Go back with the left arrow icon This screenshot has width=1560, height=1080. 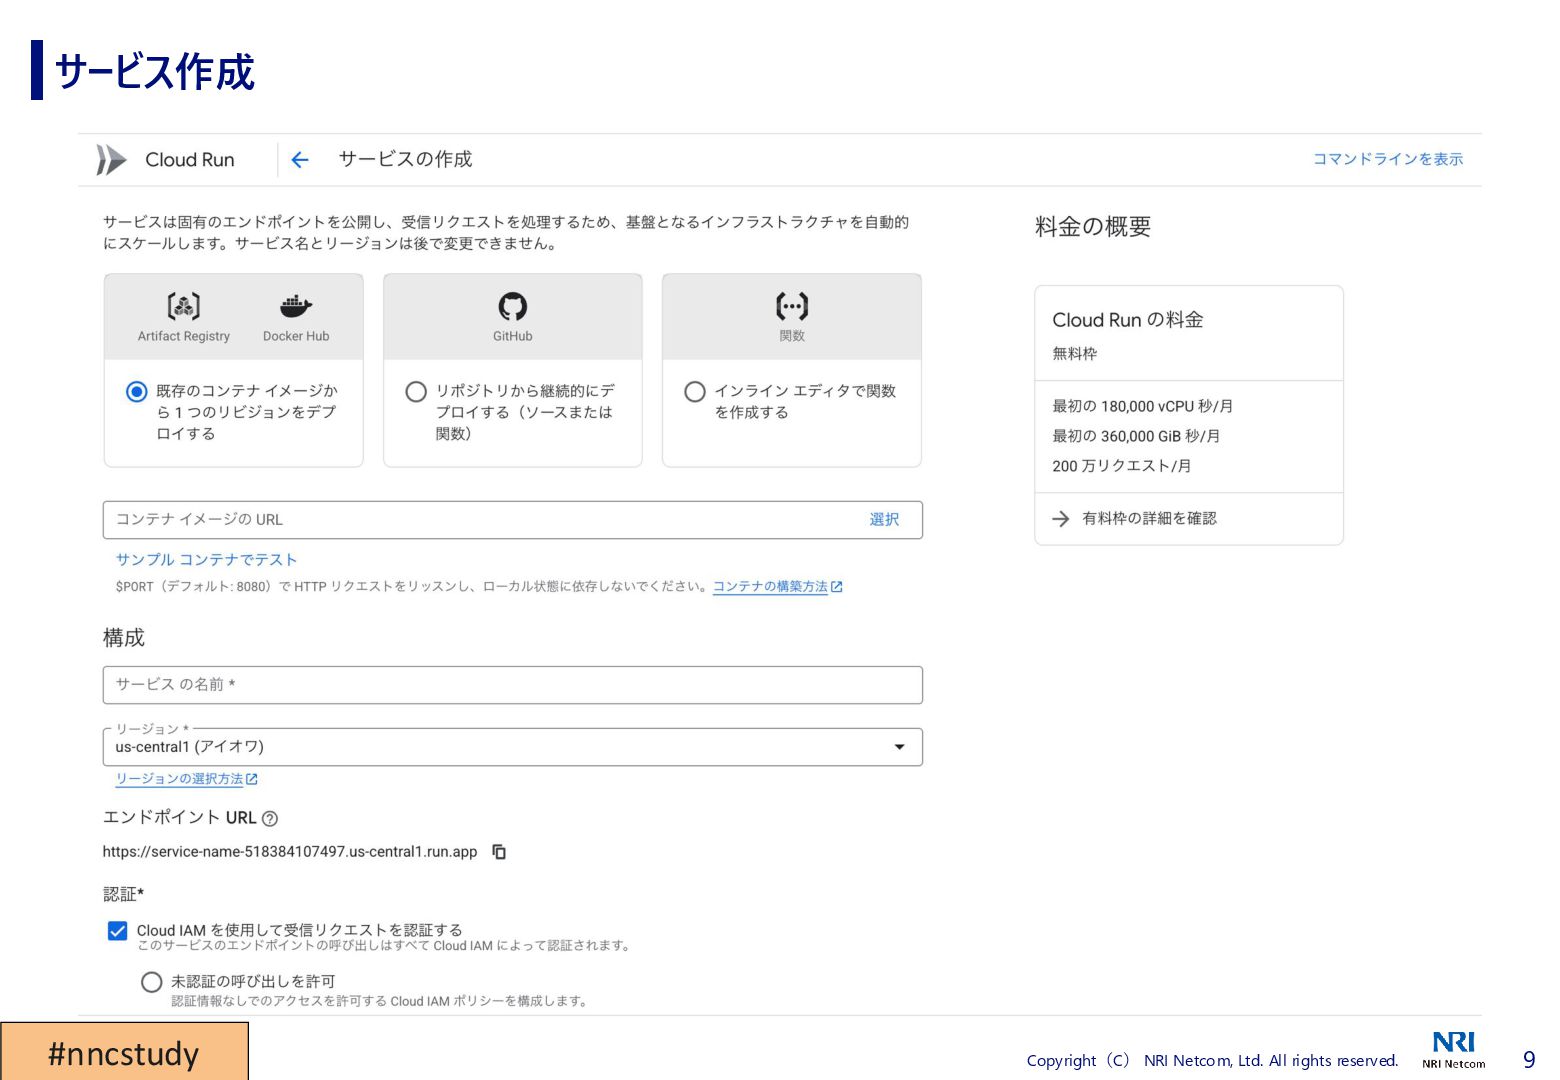coord(299,160)
